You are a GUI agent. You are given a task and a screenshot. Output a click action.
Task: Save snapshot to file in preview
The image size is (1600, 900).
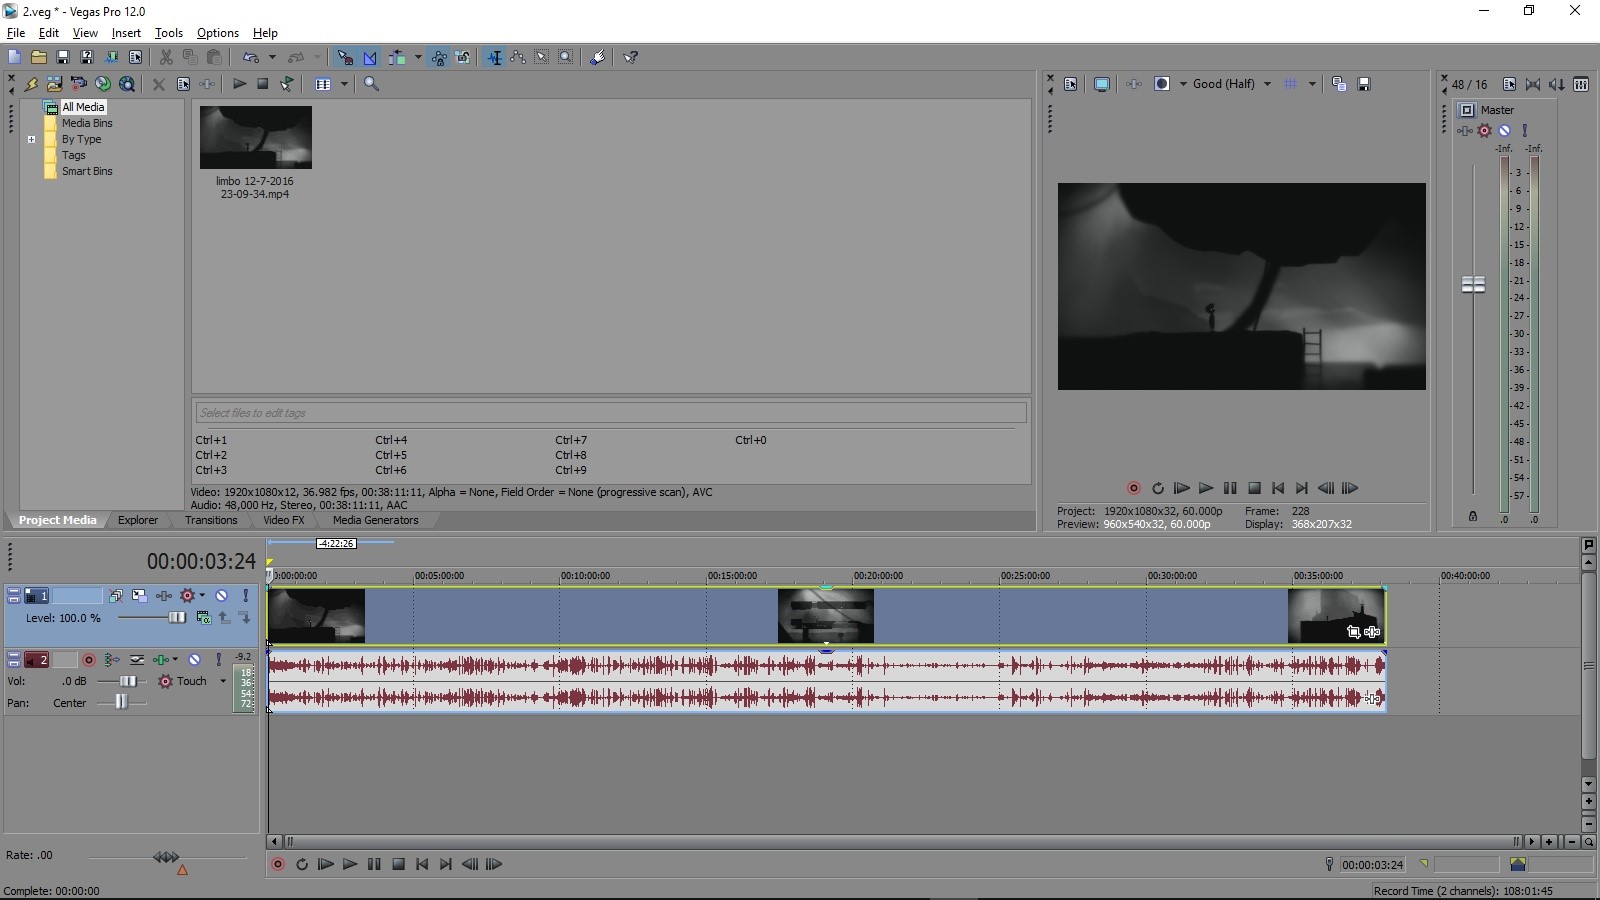[x=1364, y=84]
